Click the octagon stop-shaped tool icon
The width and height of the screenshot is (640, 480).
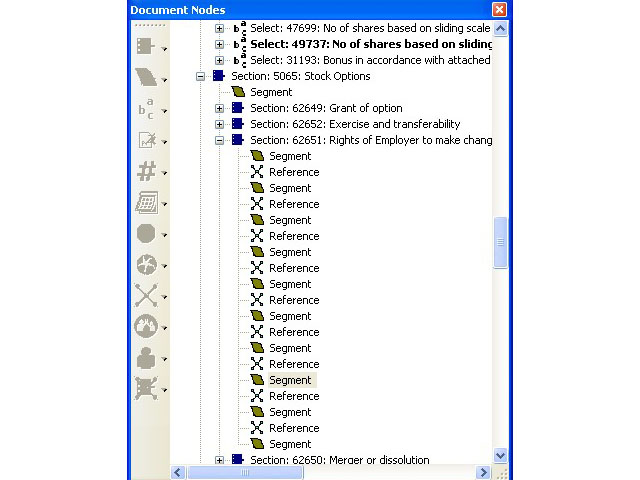point(146,233)
